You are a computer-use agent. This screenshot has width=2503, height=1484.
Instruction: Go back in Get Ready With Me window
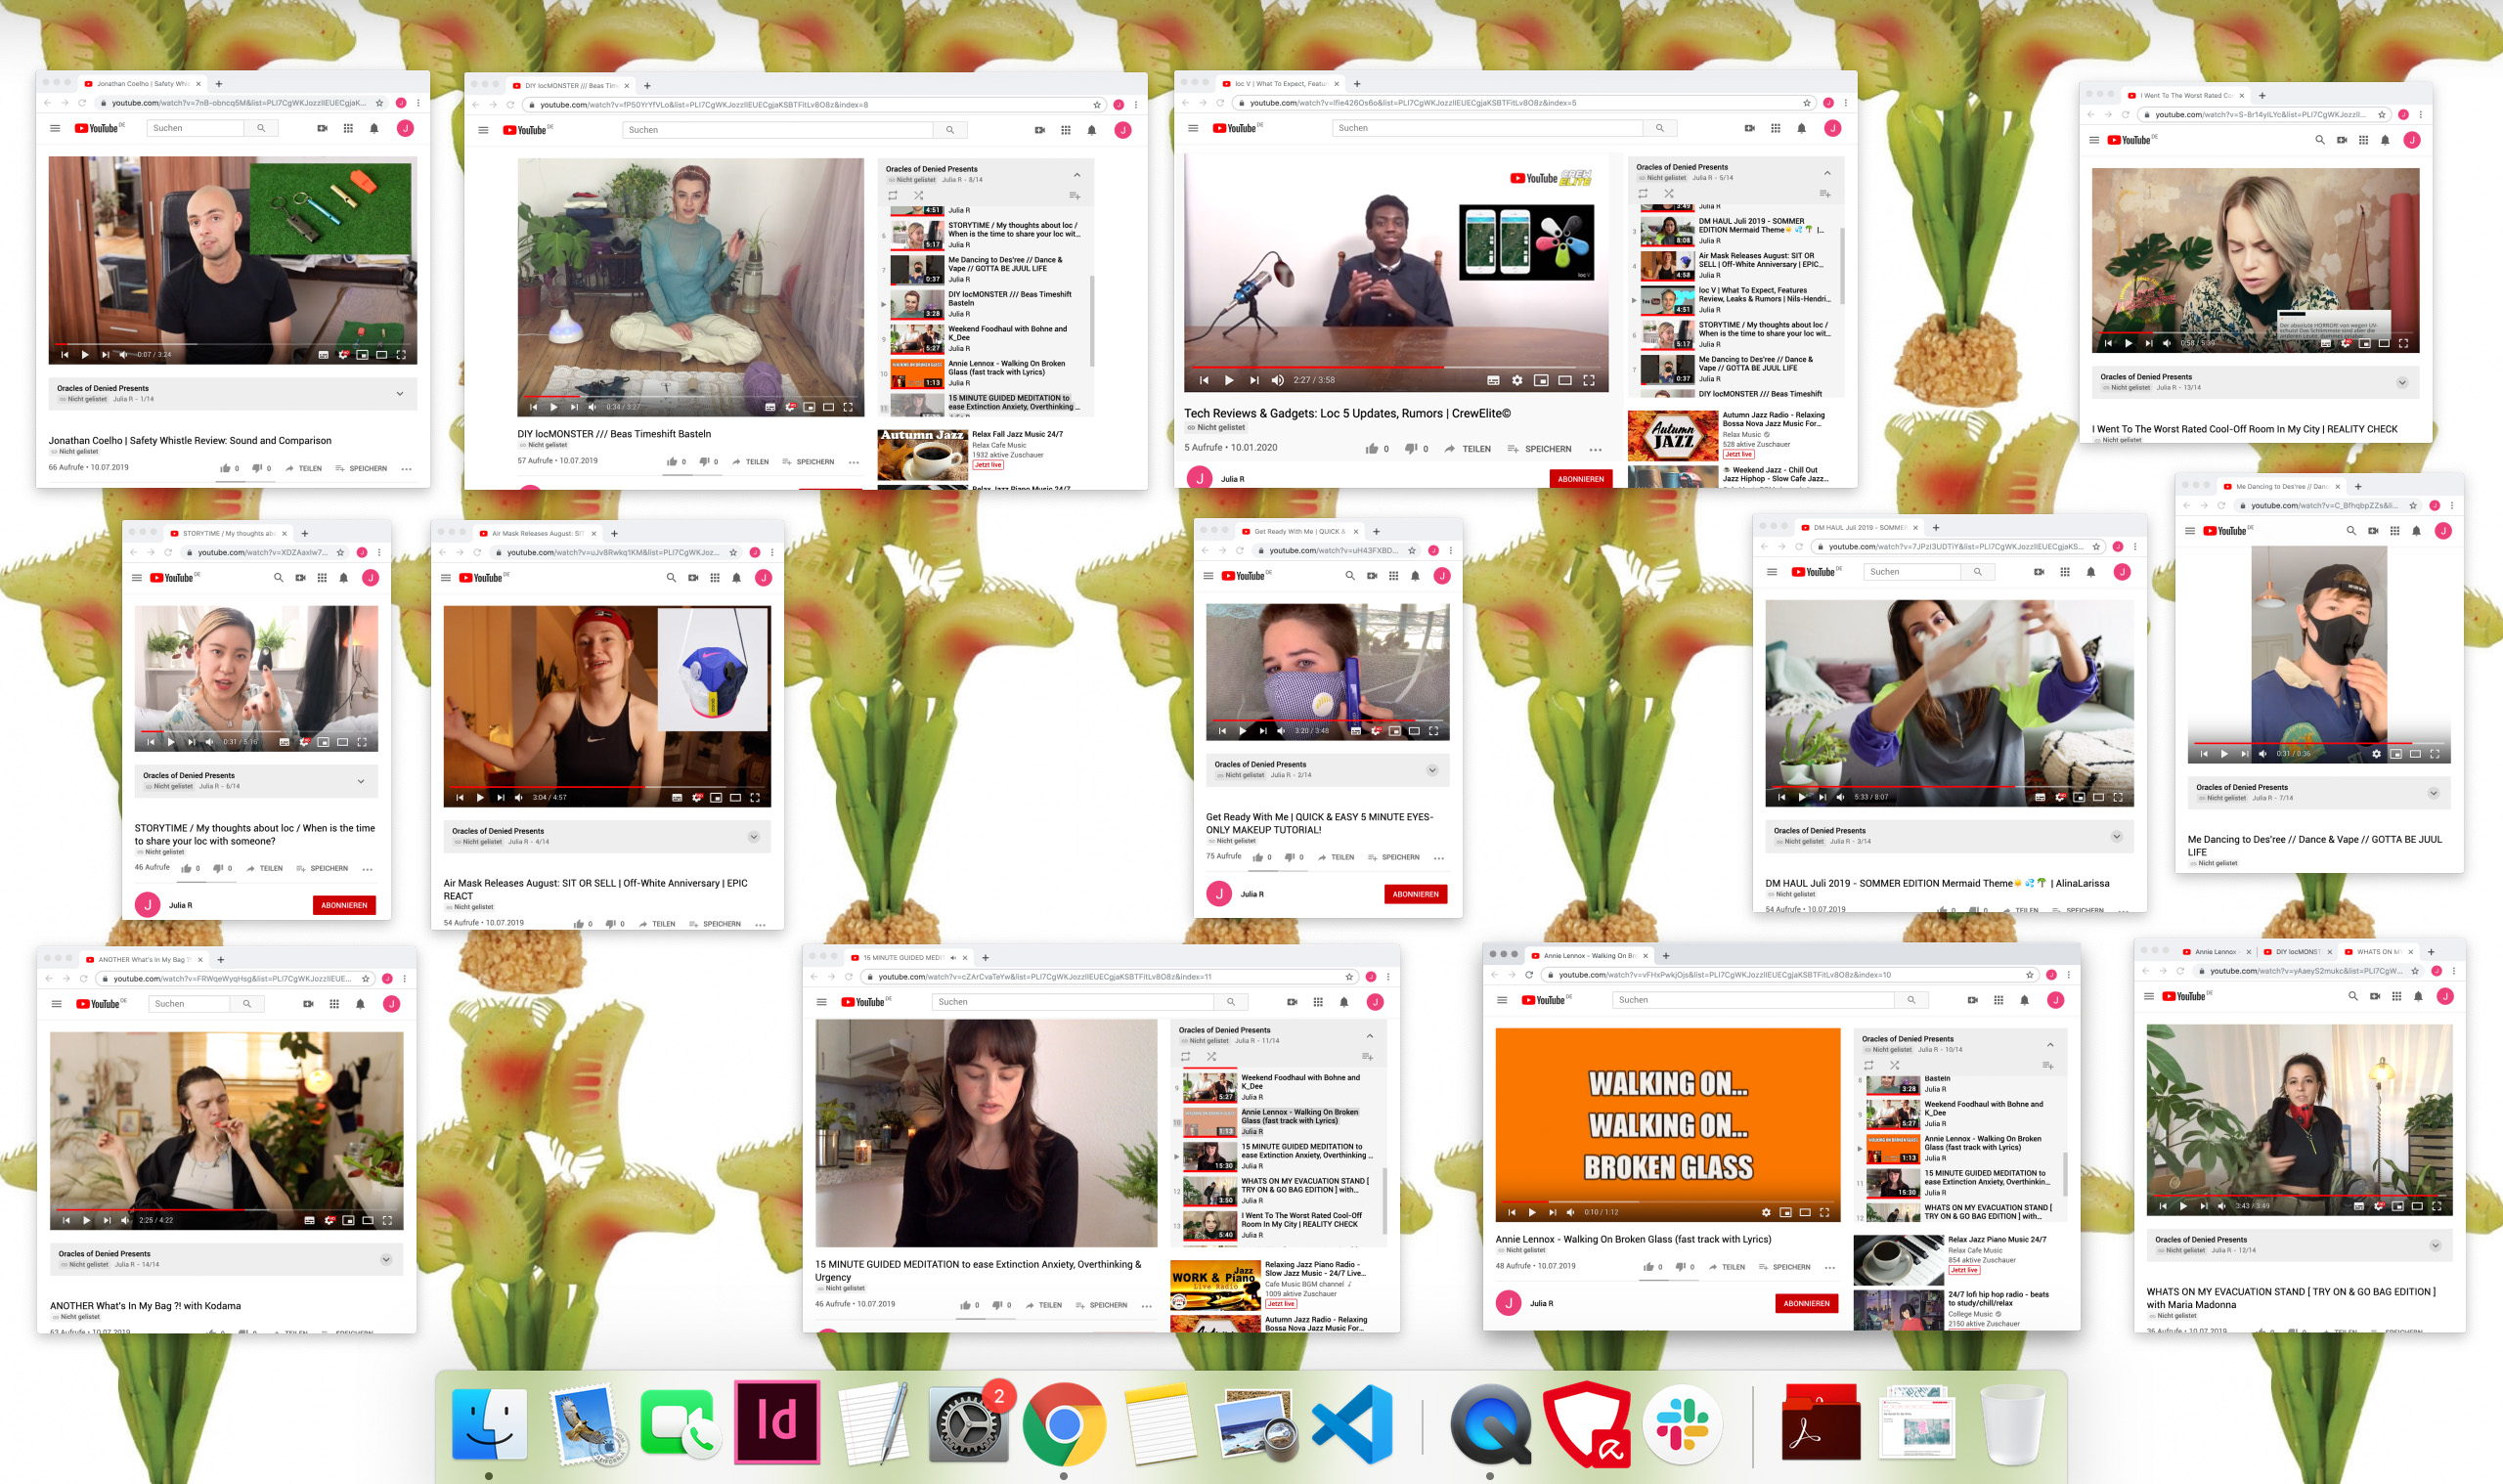click(1205, 550)
